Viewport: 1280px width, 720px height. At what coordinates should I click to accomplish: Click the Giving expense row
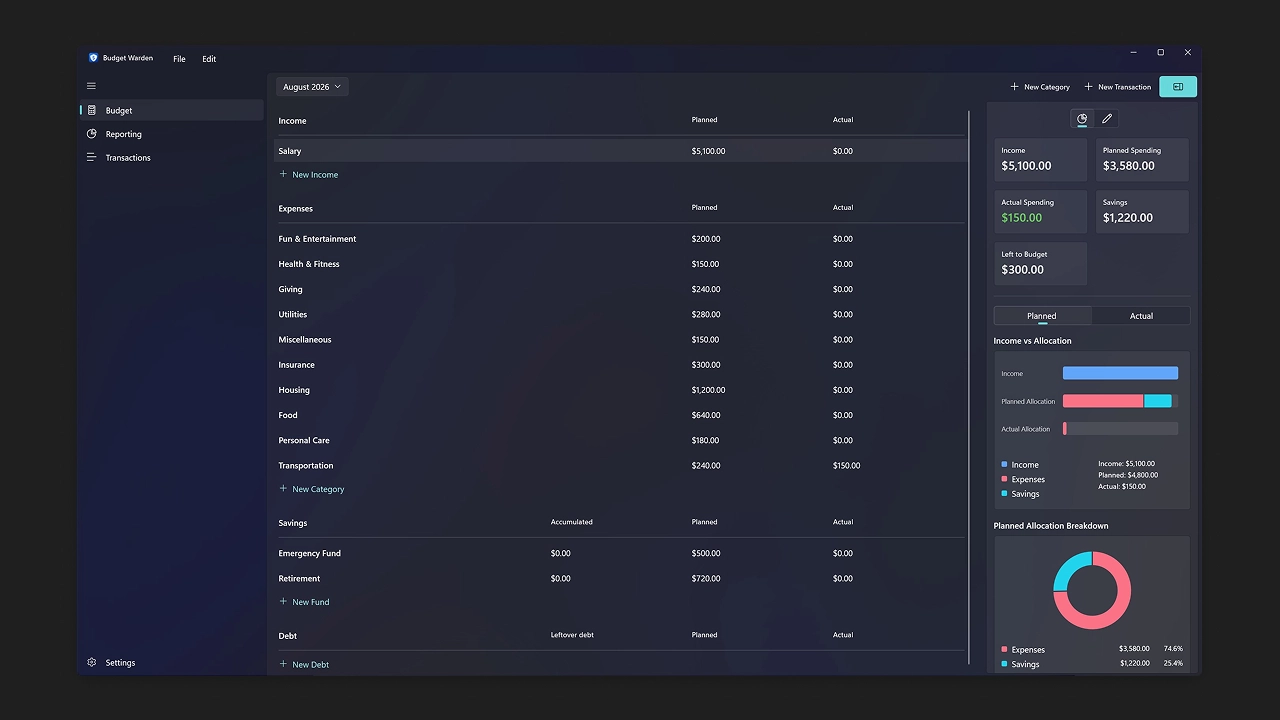pos(621,289)
